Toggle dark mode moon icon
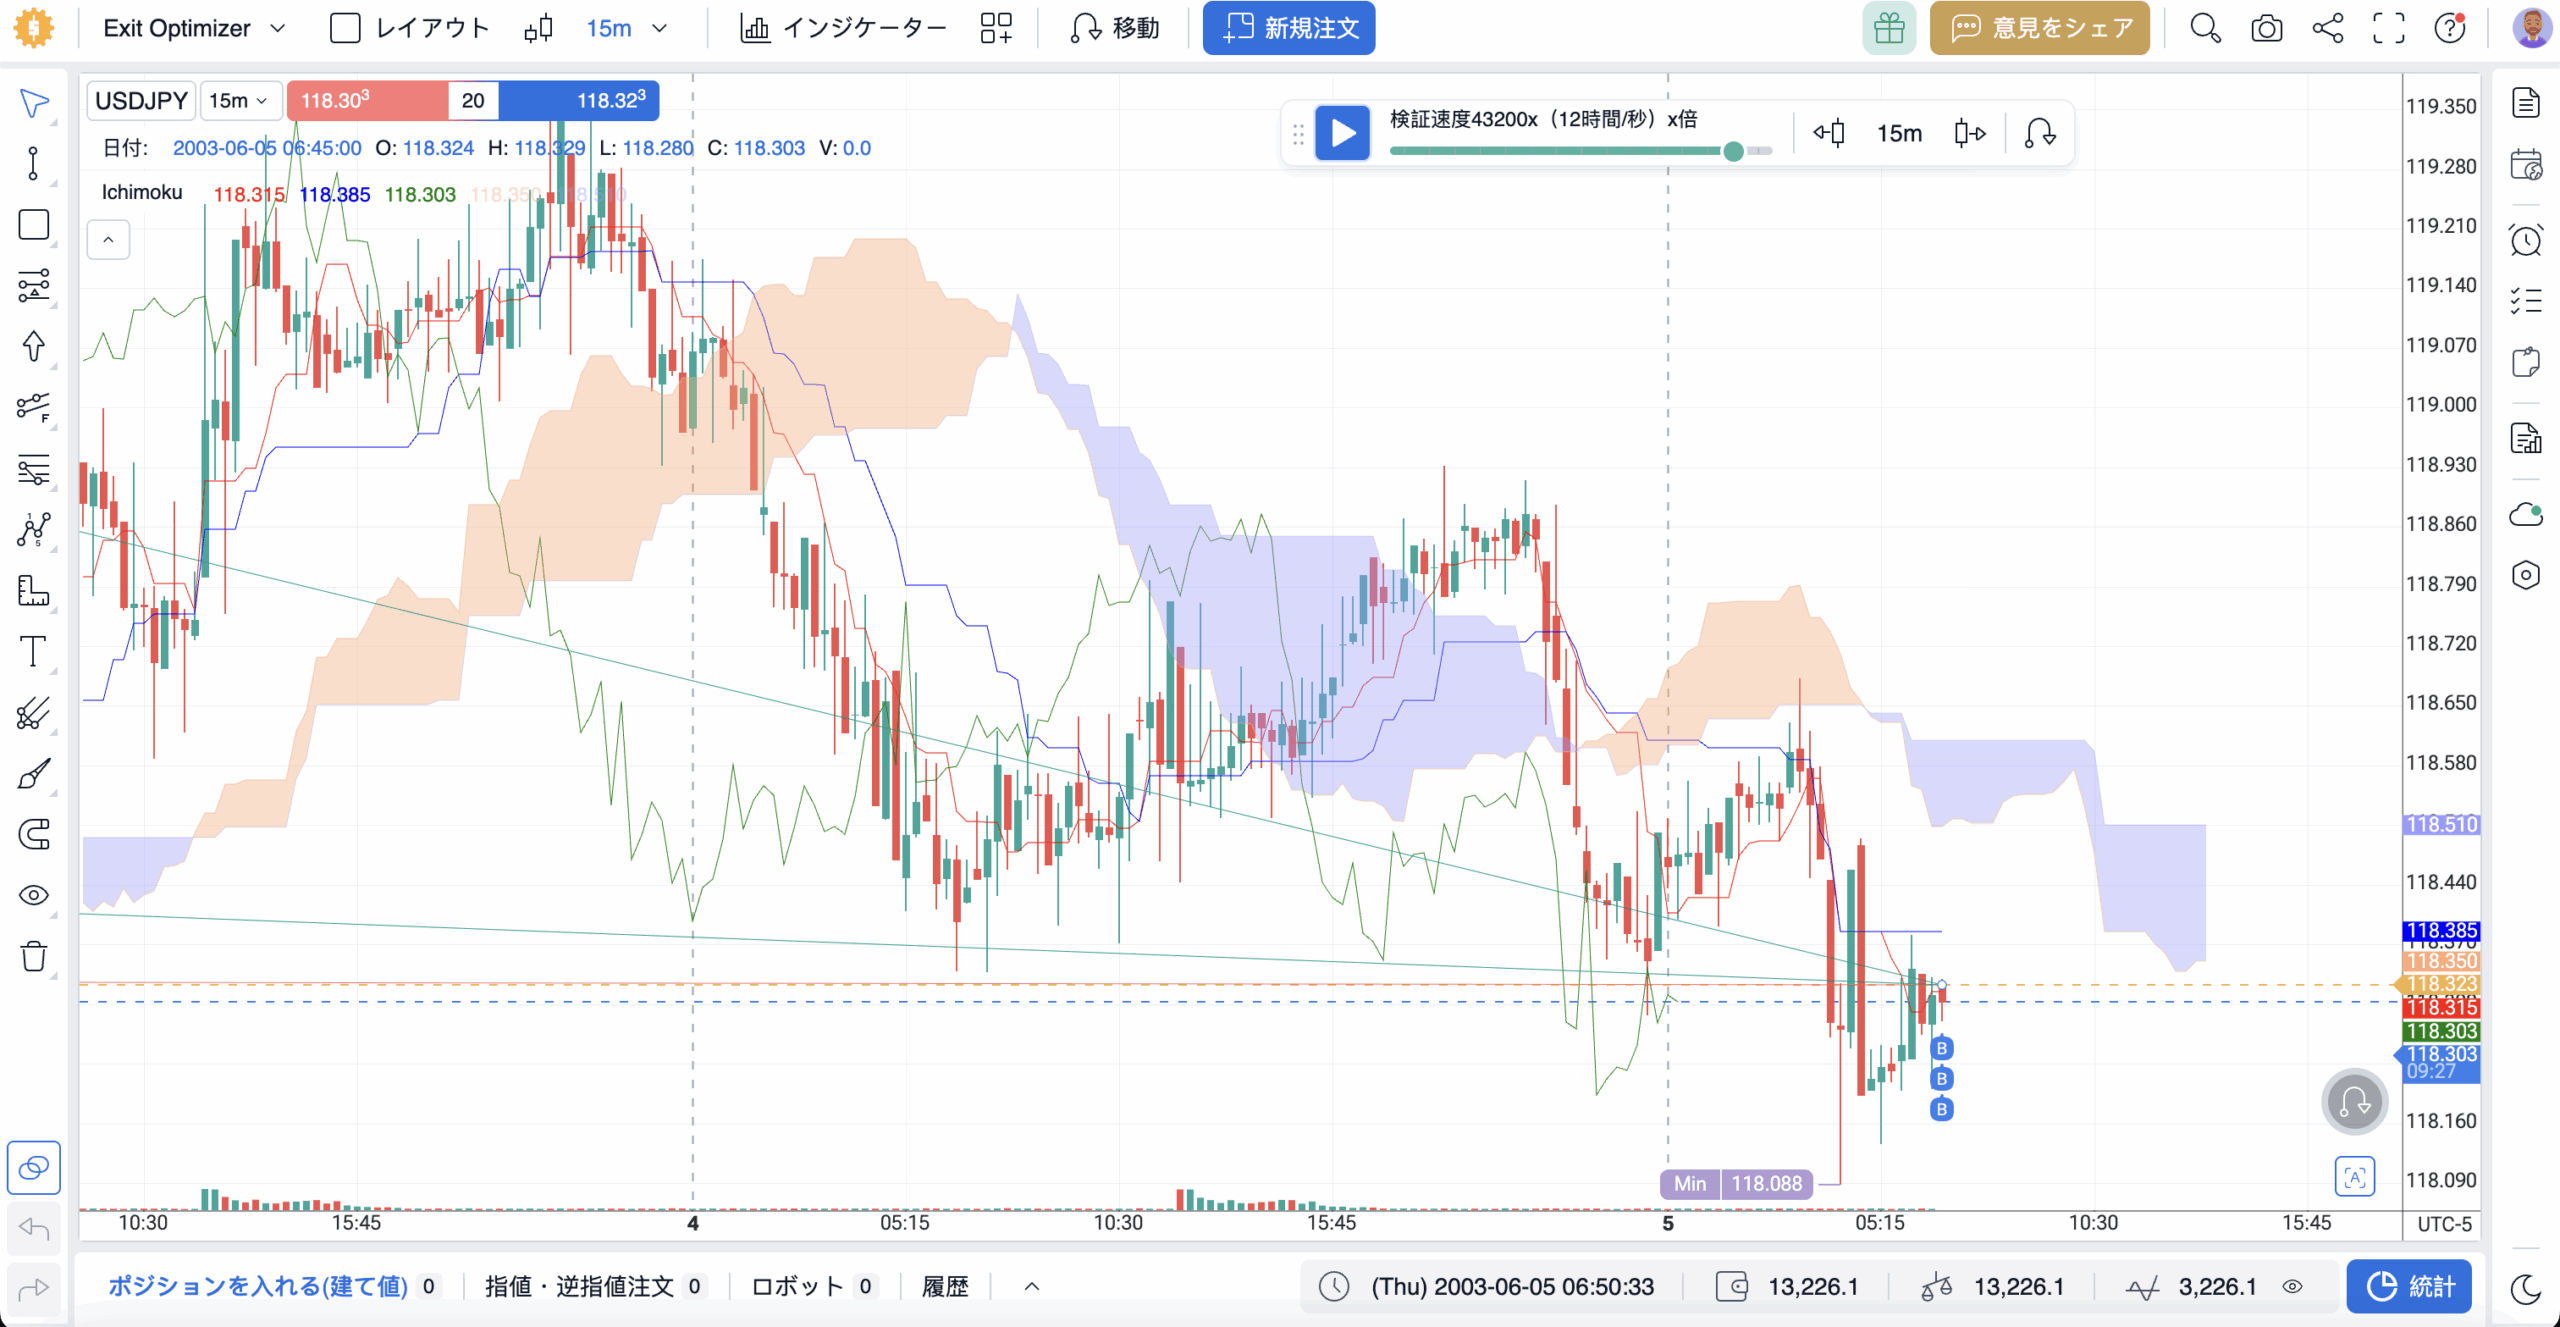 click(x=2526, y=1289)
